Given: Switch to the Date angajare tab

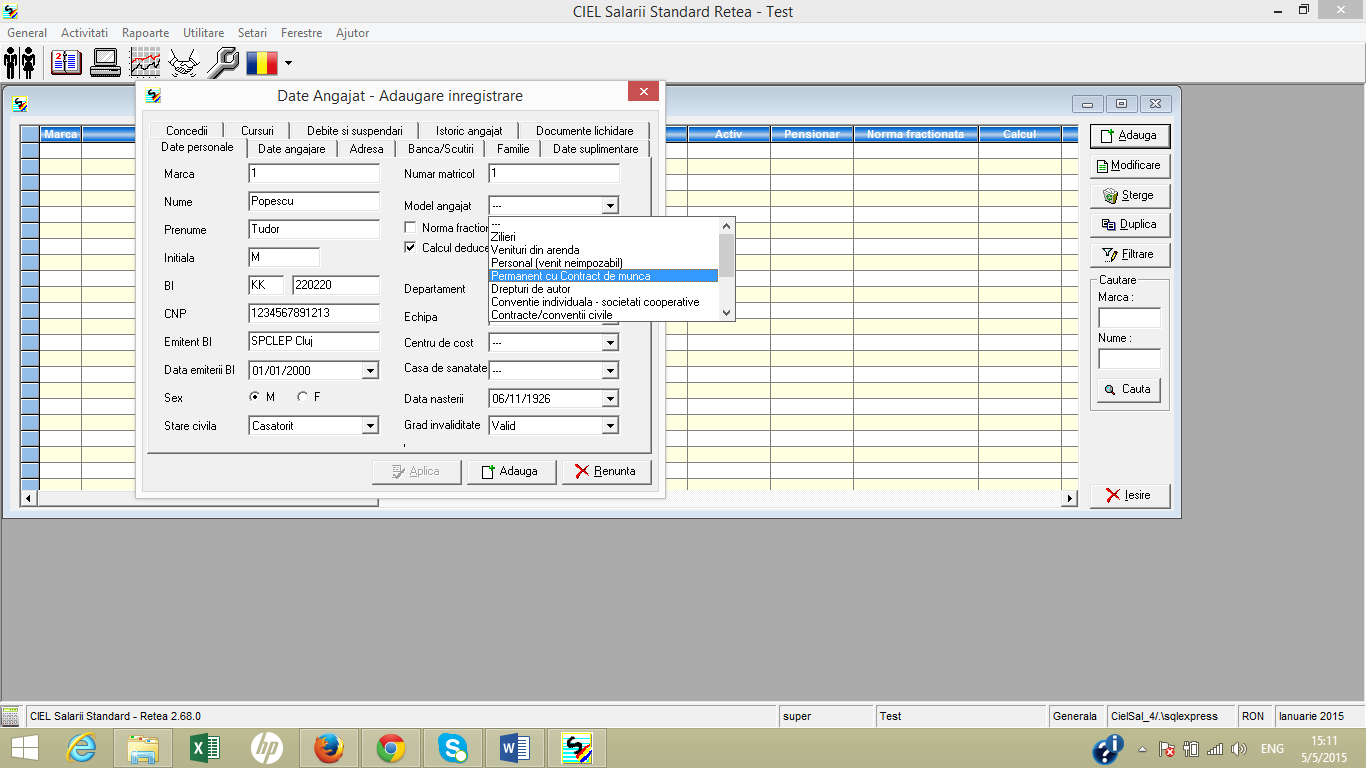Looking at the screenshot, I should point(292,149).
